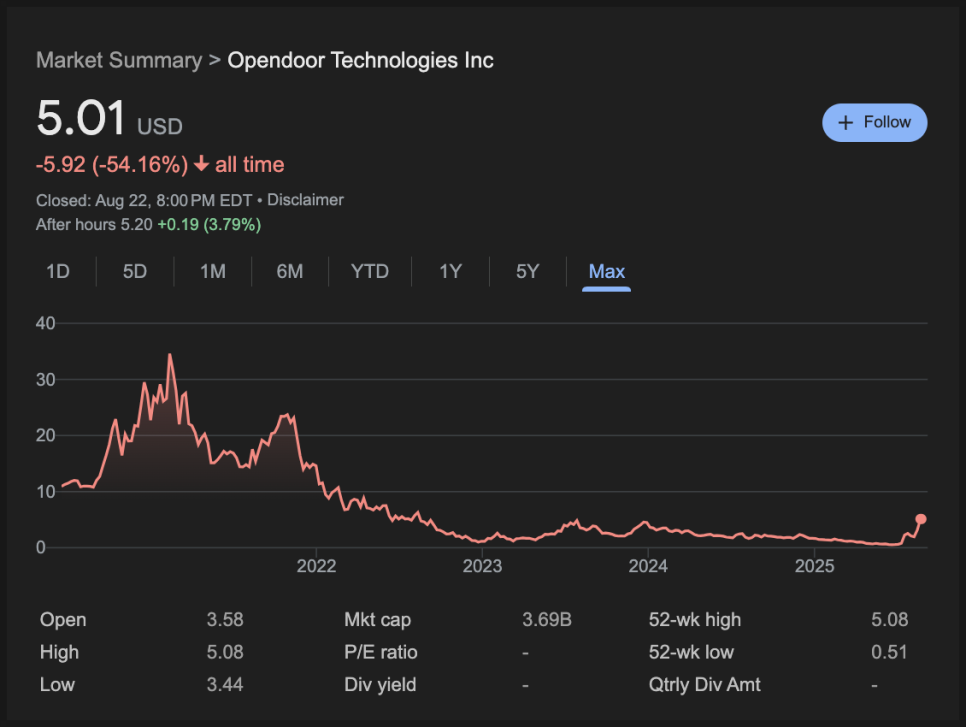Click the 52-wk low label
Viewport: 966px width, 727px height.
click(x=691, y=652)
